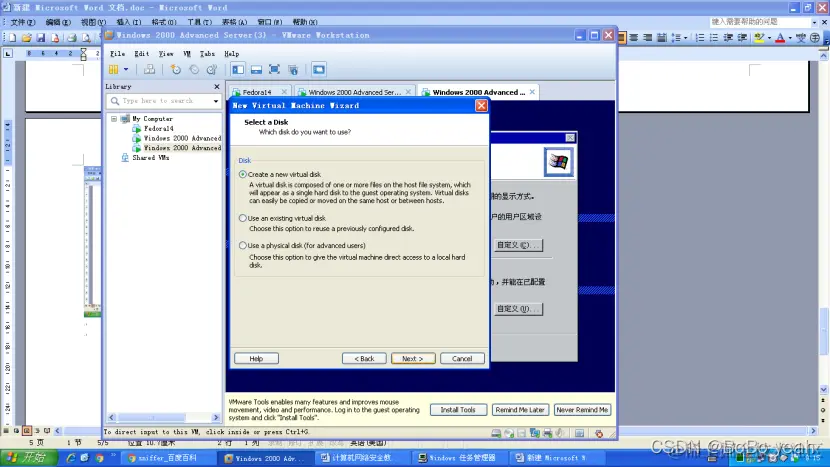The width and height of the screenshot is (830, 467).
Task: Click the Windows 开始 Start button
Action: pyautogui.click(x=29, y=458)
